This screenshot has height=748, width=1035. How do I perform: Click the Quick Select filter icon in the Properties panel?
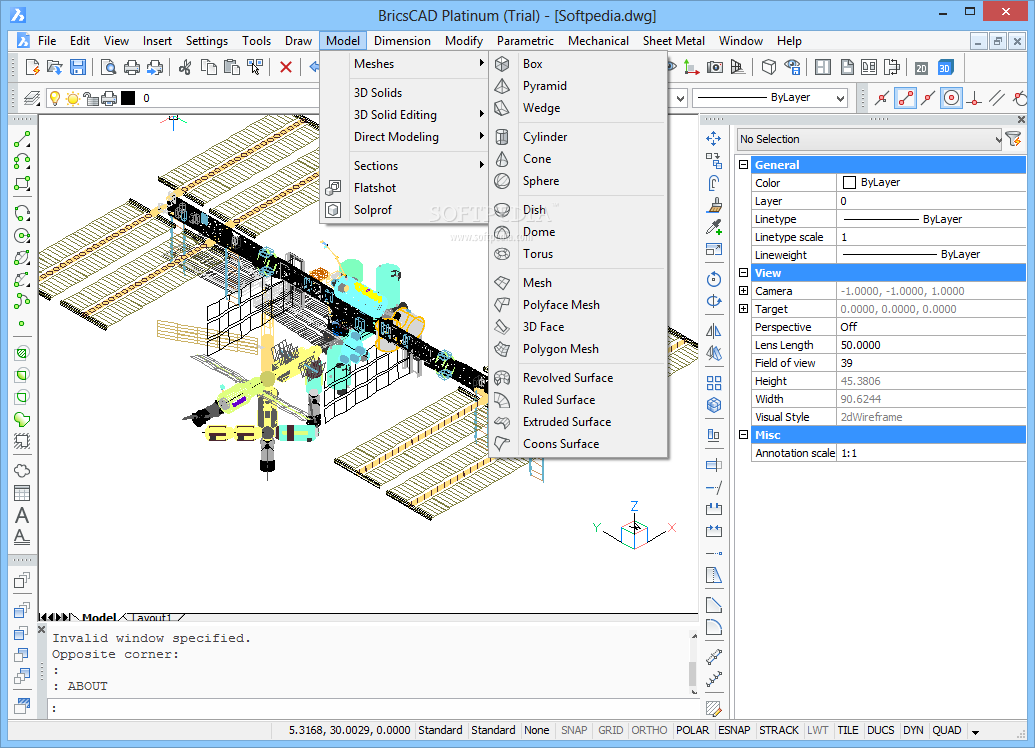click(1013, 139)
